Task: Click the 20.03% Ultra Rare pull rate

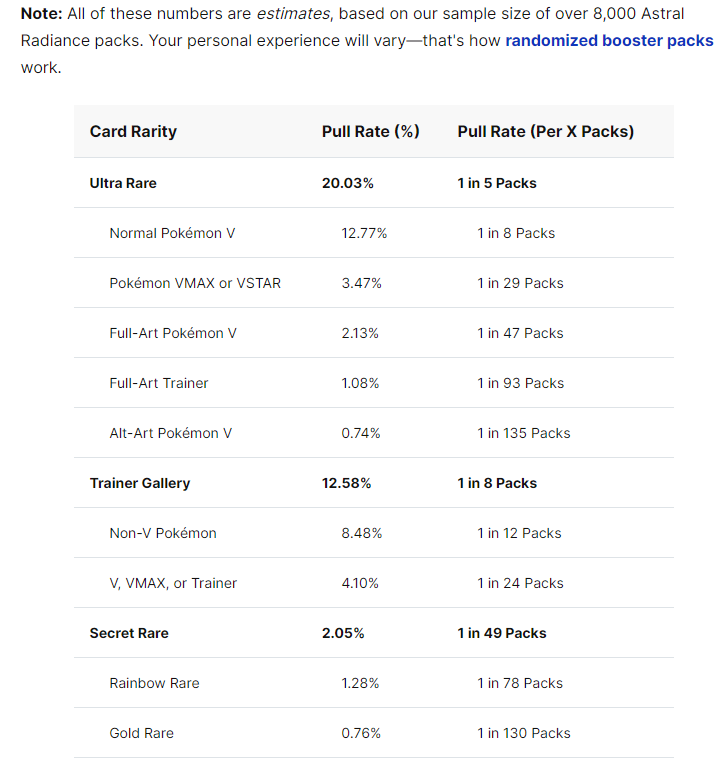Action: coord(347,183)
